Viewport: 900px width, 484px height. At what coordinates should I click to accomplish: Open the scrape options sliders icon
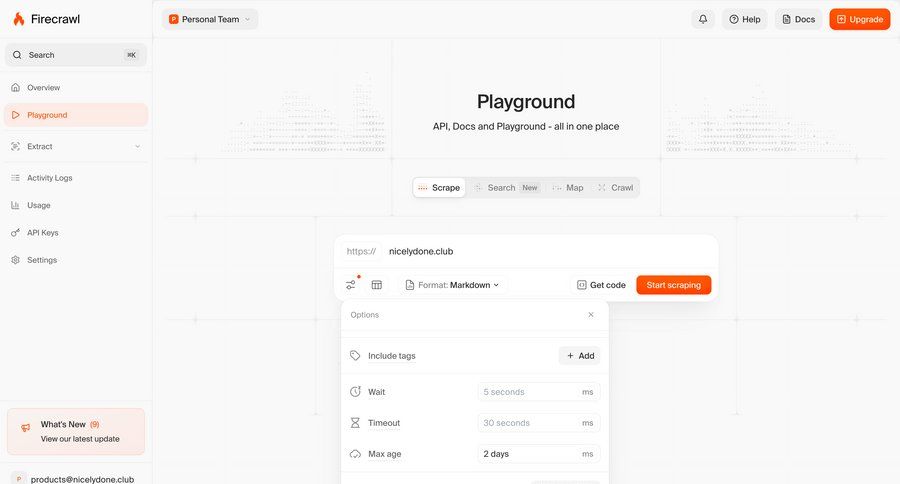click(351, 285)
